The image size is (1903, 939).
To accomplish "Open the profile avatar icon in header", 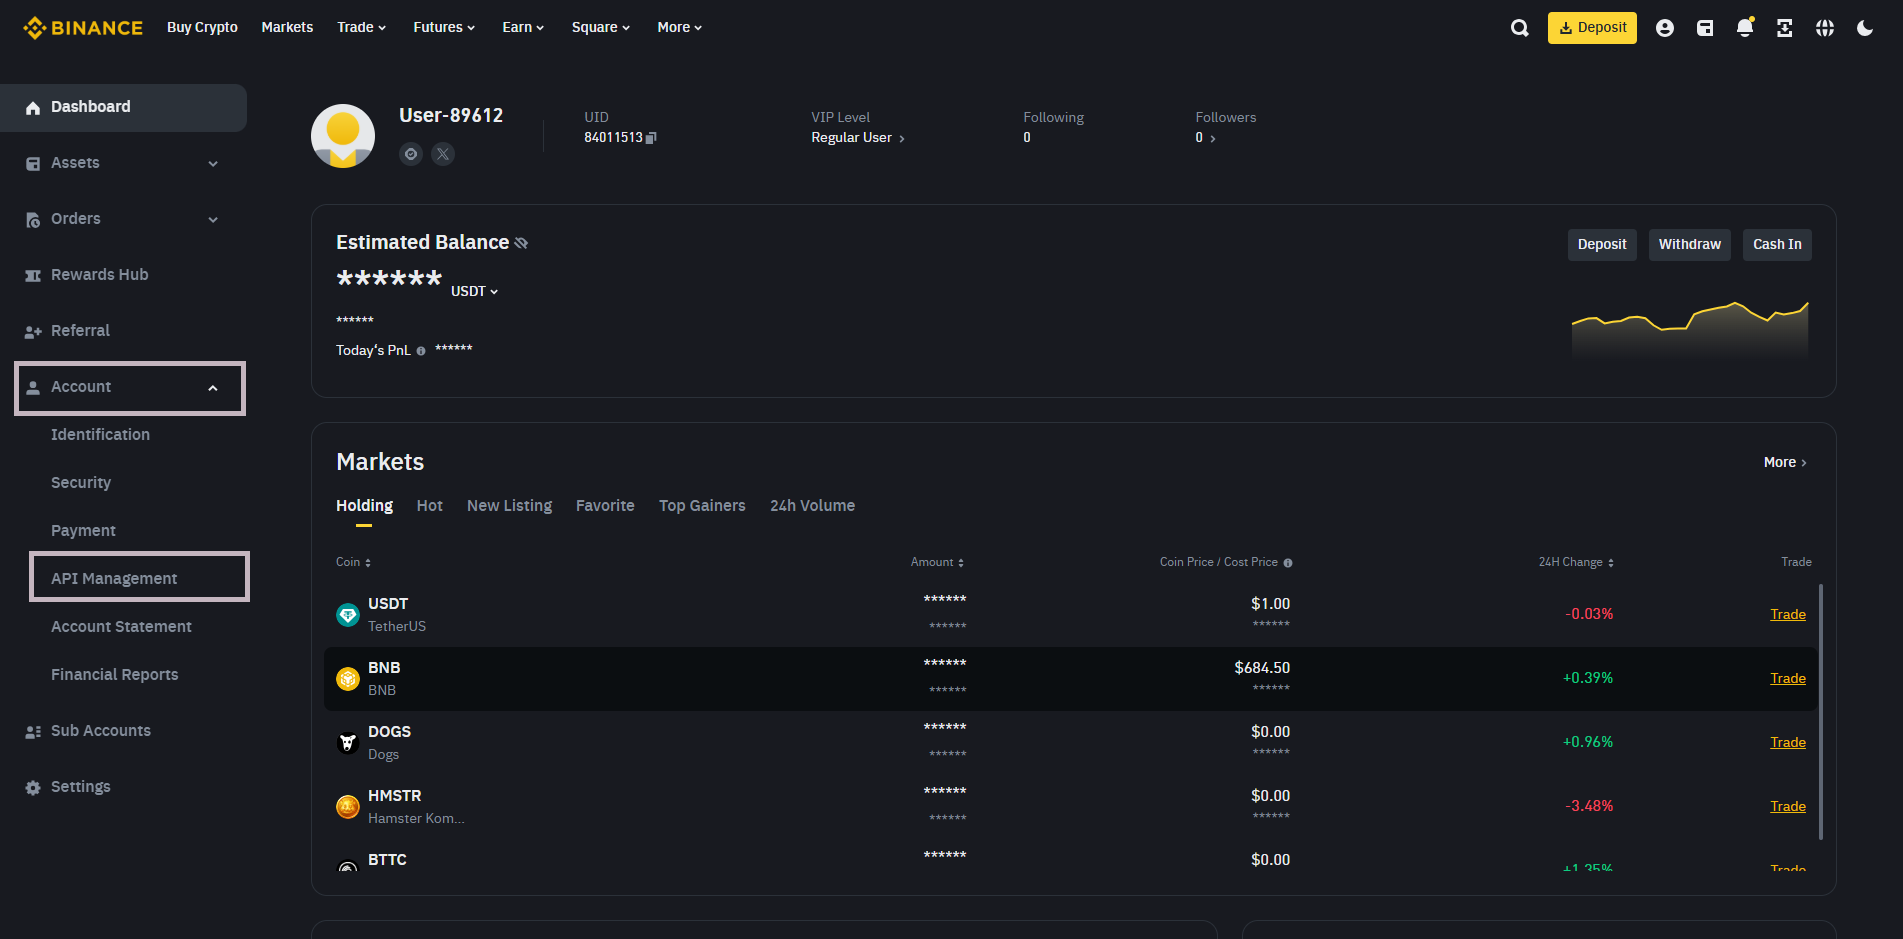I will pyautogui.click(x=1665, y=28).
